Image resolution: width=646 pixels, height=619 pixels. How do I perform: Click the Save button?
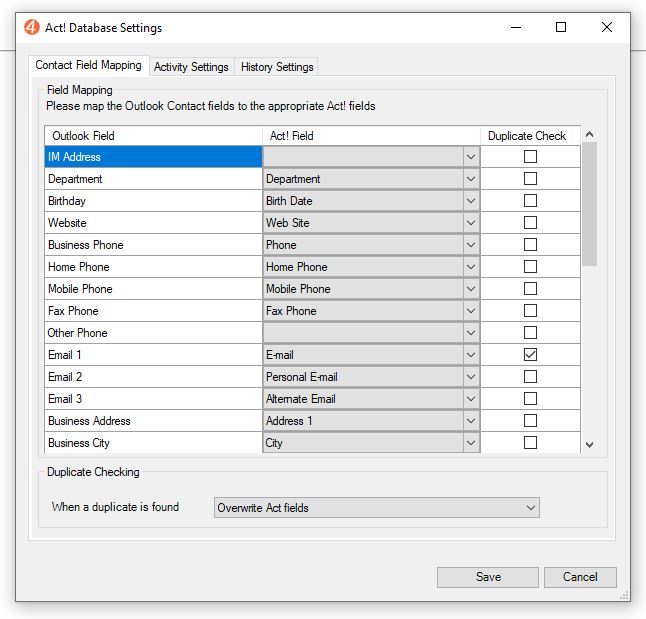(488, 577)
